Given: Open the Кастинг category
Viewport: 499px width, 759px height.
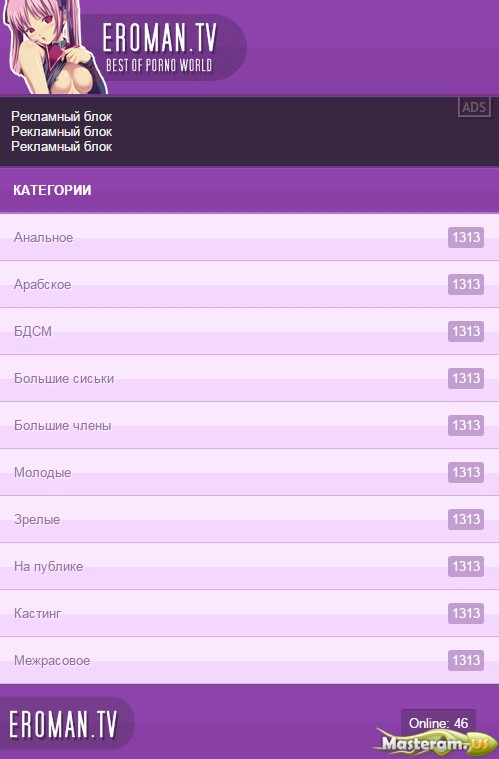Looking at the screenshot, I should [249, 613].
